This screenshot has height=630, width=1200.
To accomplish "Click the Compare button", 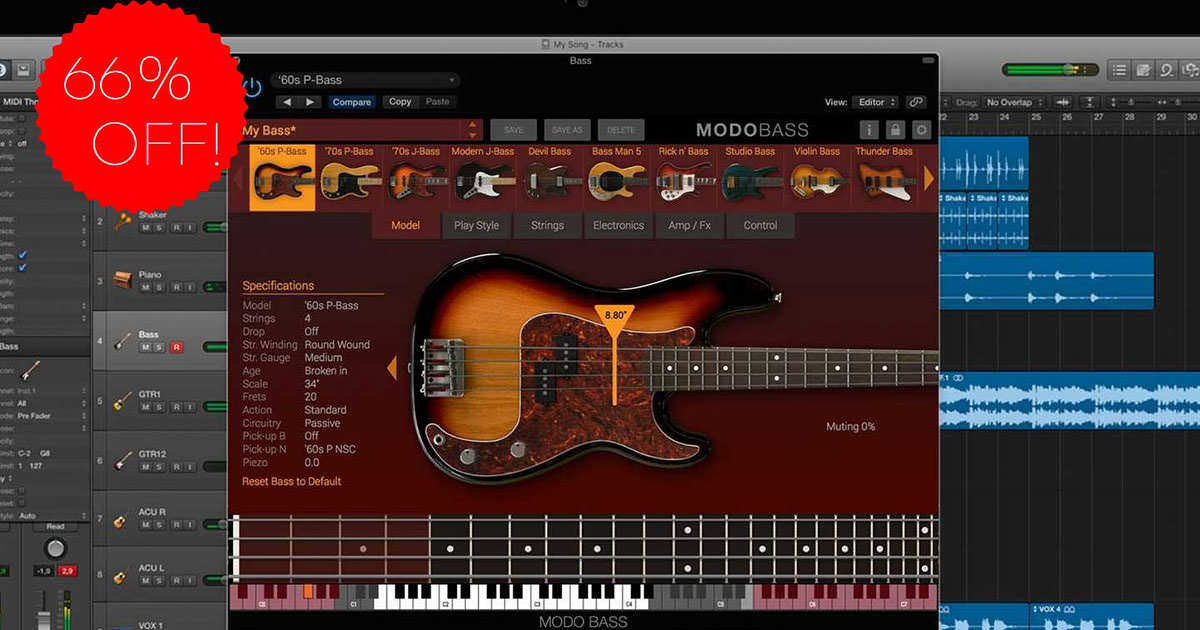I will click(x=352, y=102).
